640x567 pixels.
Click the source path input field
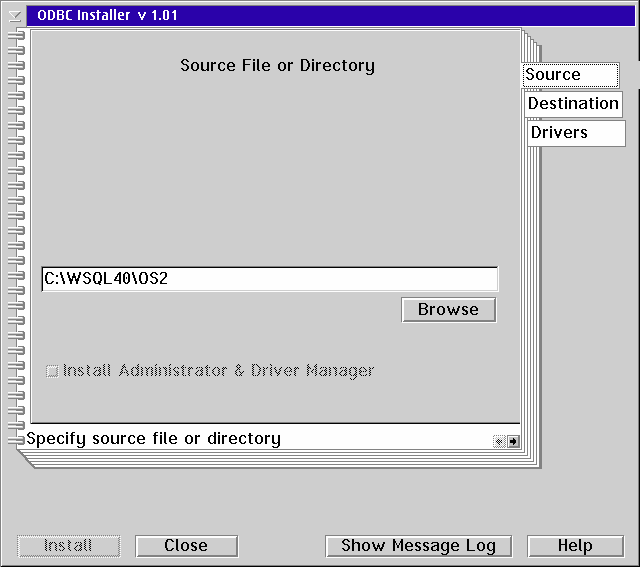pos(270,279)
